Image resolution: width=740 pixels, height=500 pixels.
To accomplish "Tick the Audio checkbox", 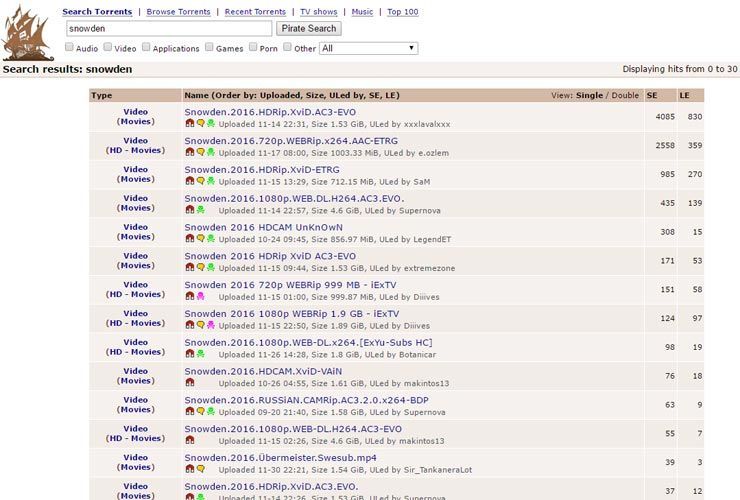I will (69, 47).
